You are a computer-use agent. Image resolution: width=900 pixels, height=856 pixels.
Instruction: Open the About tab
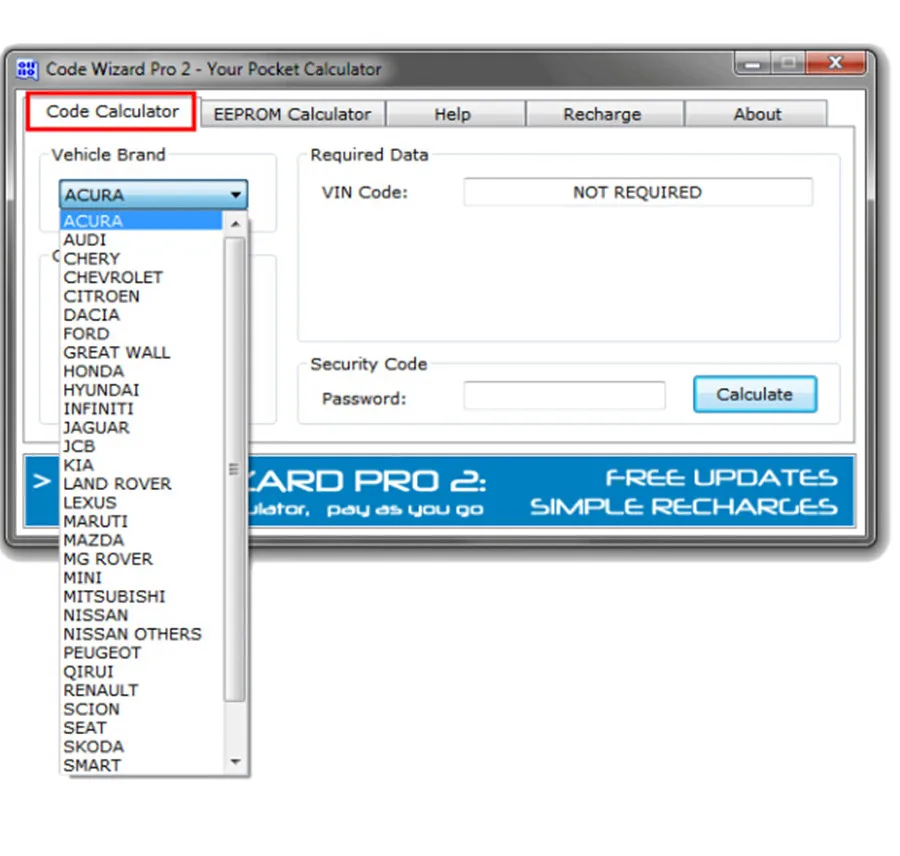tap(757, 114)
